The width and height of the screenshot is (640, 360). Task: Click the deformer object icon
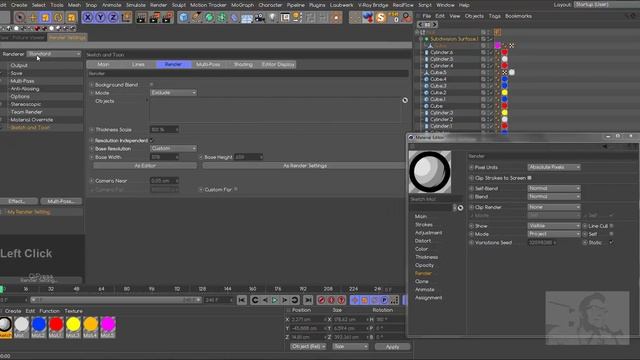click(234, 18)
